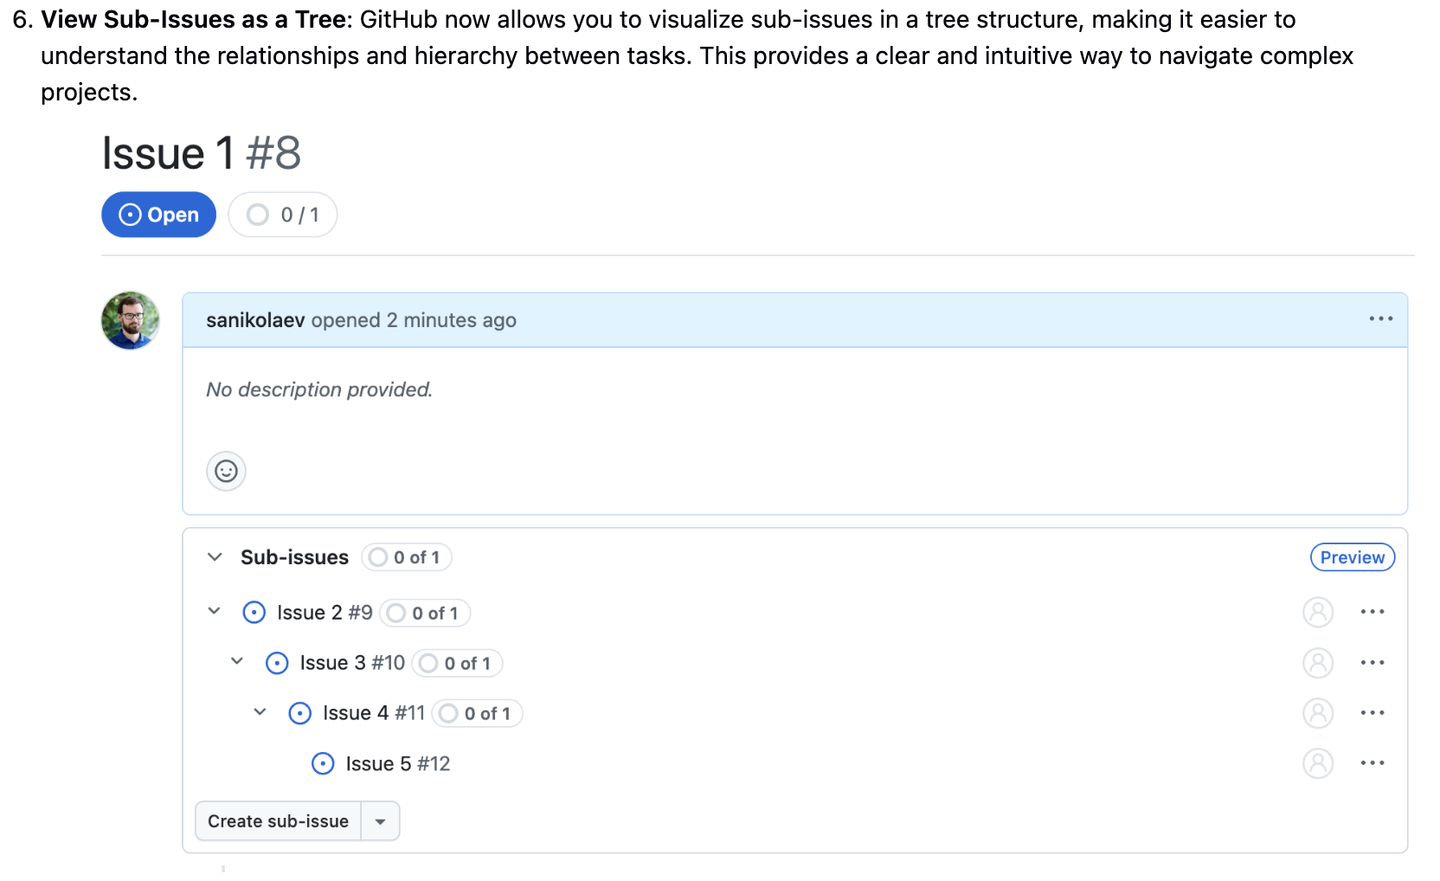Collapse the Sub-issues section chevron
The width and height of the screenshot is (1440, 881).
pyautogui.click(x=214, y=557)
